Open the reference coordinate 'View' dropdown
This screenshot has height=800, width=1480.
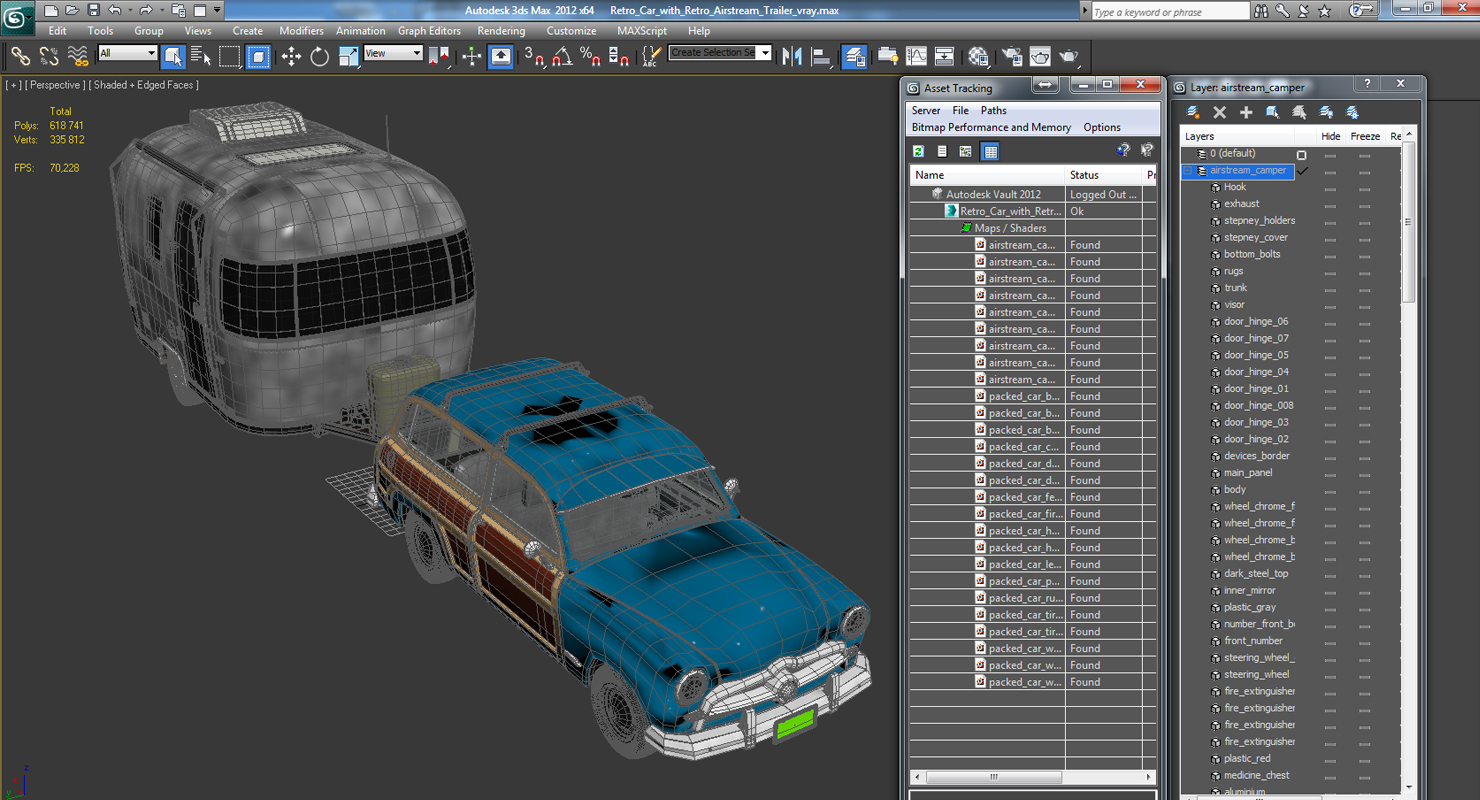[393, 53]
